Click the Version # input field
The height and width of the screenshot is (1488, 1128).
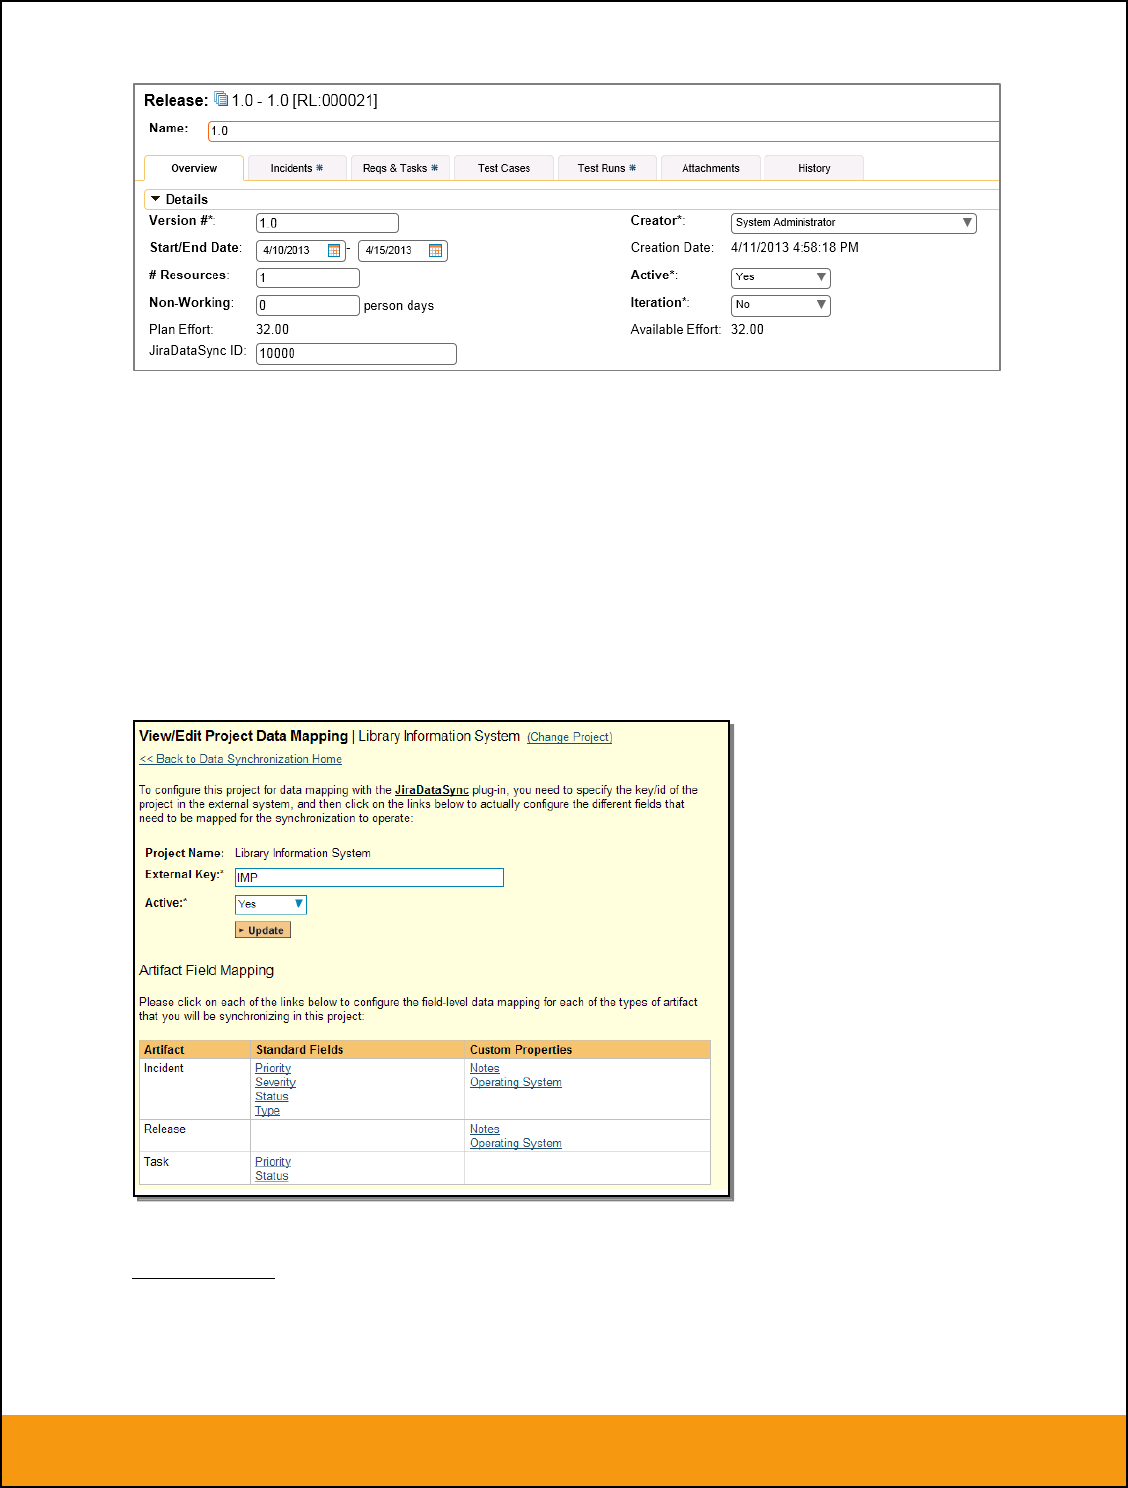[327, 223]
